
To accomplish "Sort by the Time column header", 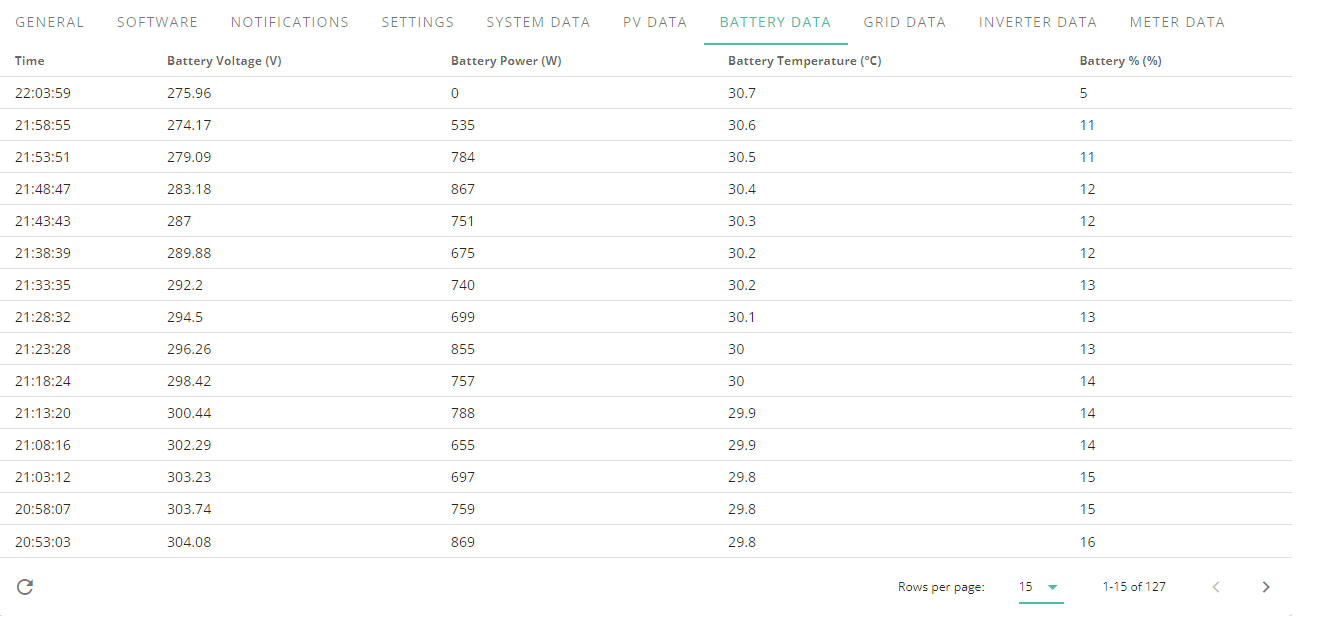I will click(30, 61).
